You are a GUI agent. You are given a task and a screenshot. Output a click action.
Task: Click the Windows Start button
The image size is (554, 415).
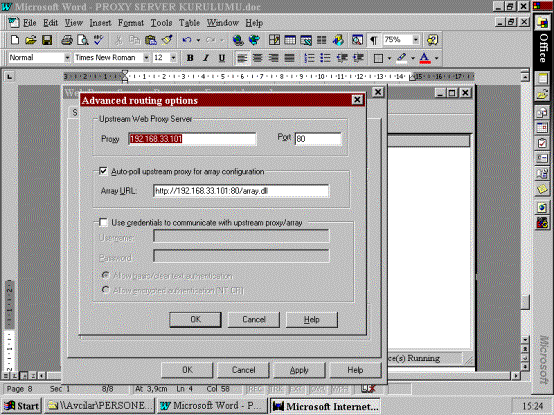(x=22, y=406)
